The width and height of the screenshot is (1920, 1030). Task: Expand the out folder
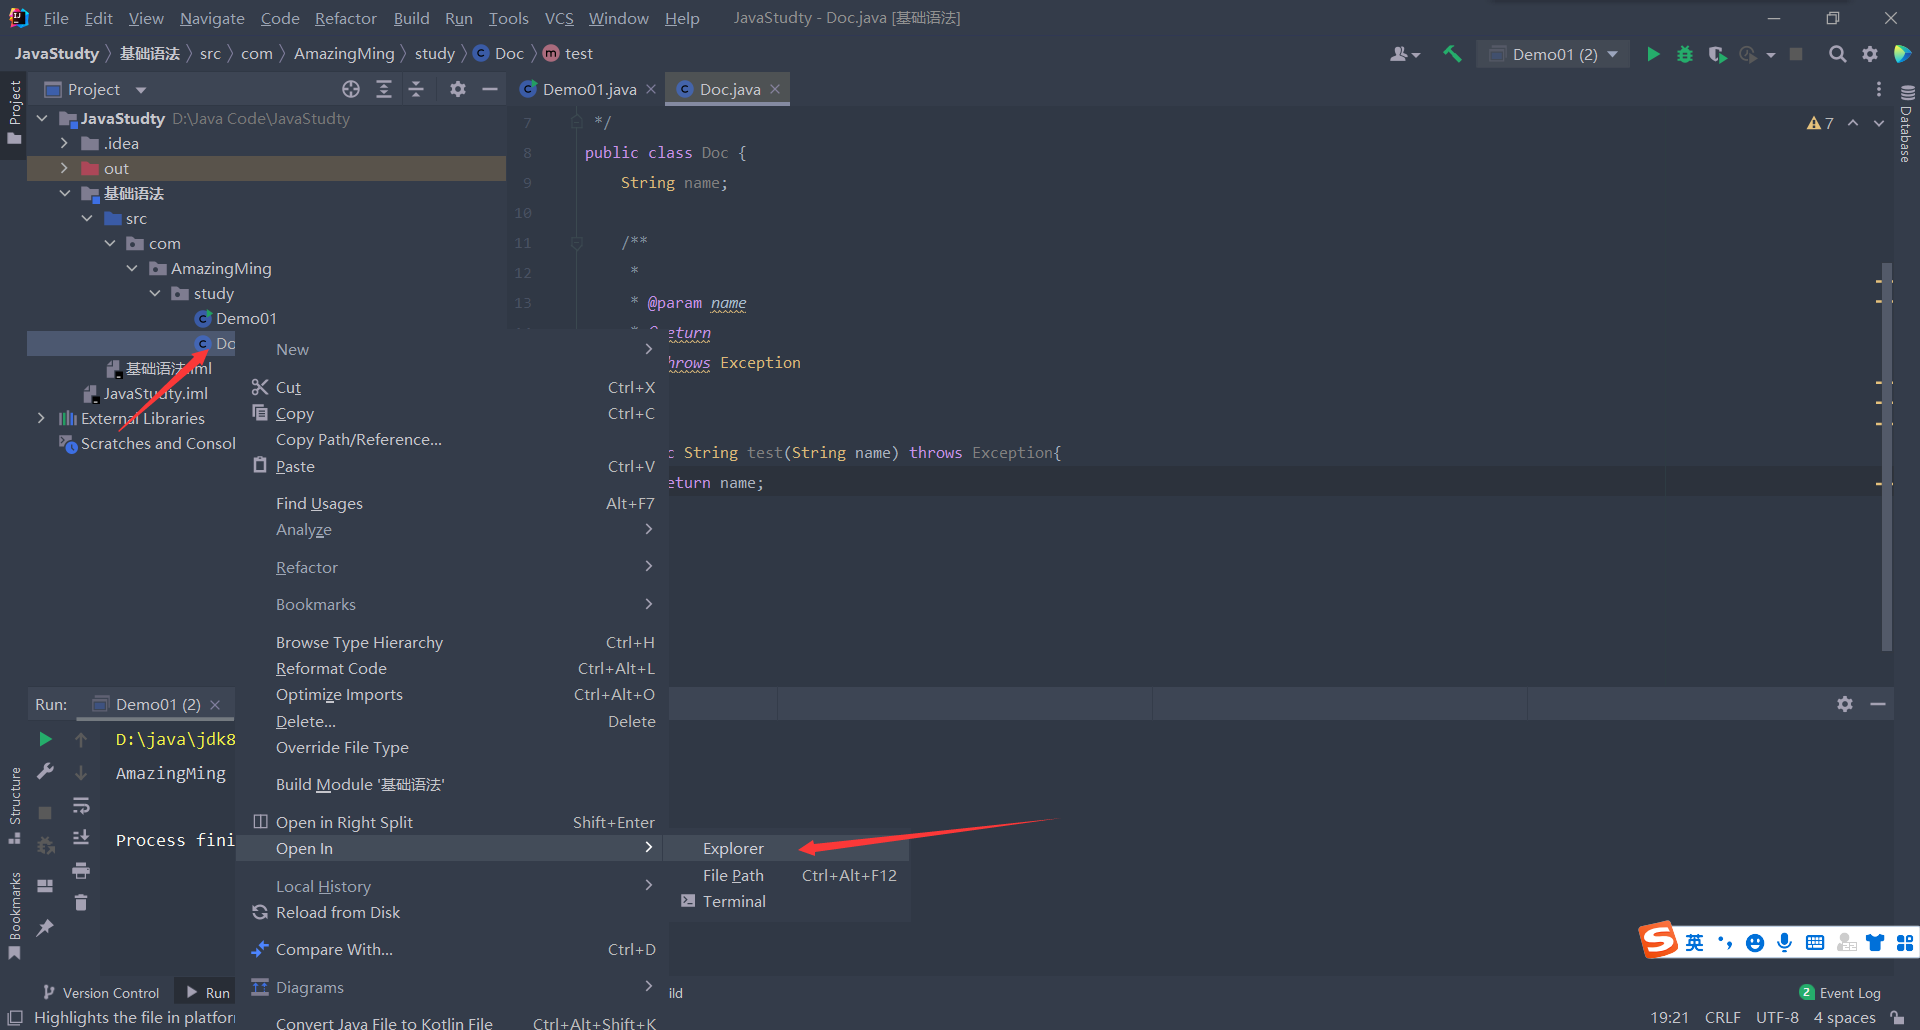pos(64,168)
